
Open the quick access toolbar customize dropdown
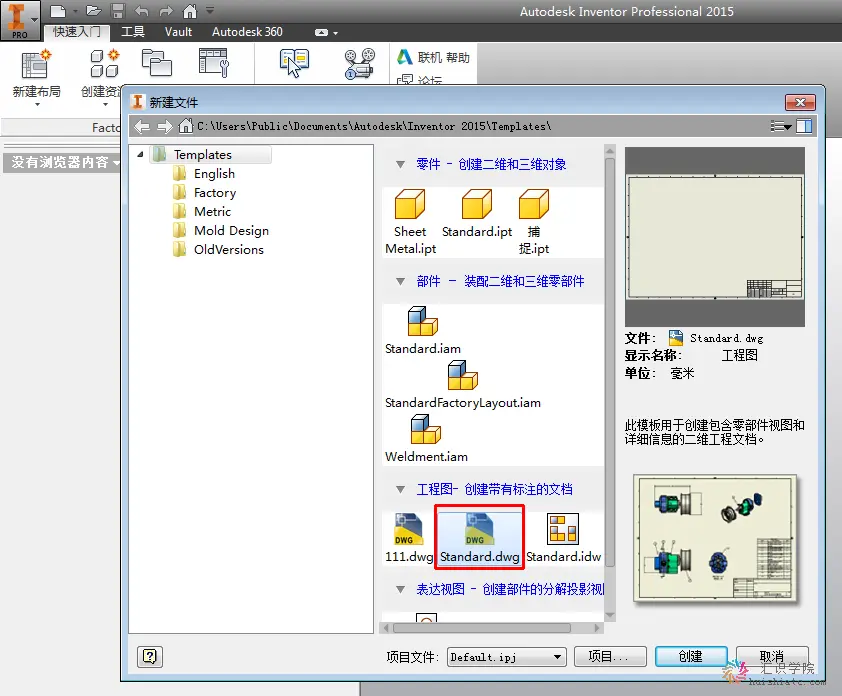[210, 10]
